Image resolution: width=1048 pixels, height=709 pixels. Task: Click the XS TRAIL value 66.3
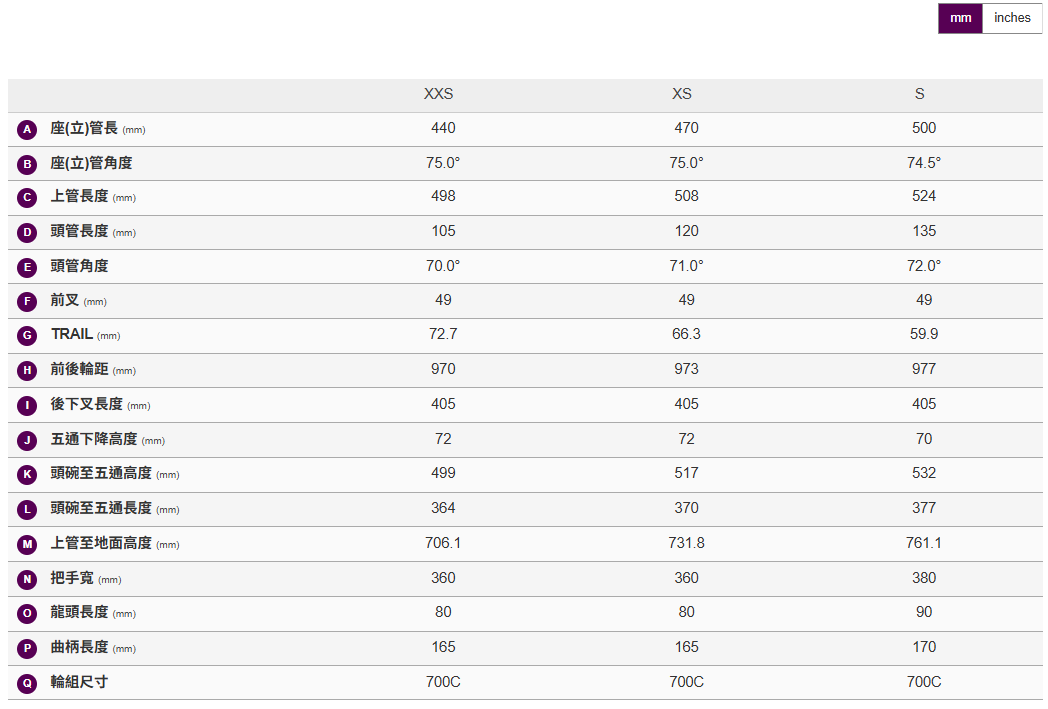tap(686, 334)
